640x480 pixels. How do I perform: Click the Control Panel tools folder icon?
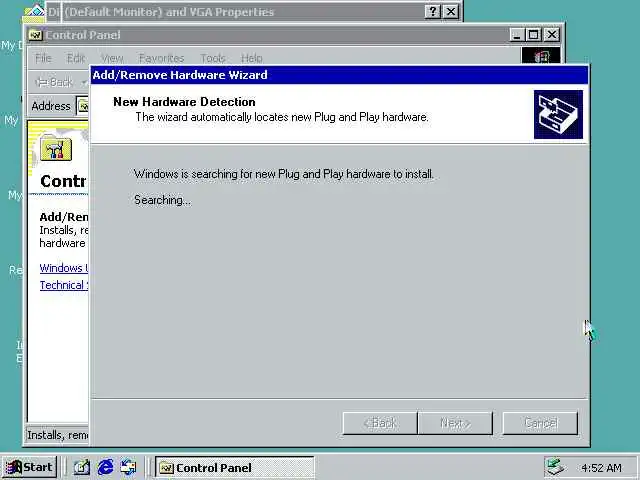(x=56, y=149)
